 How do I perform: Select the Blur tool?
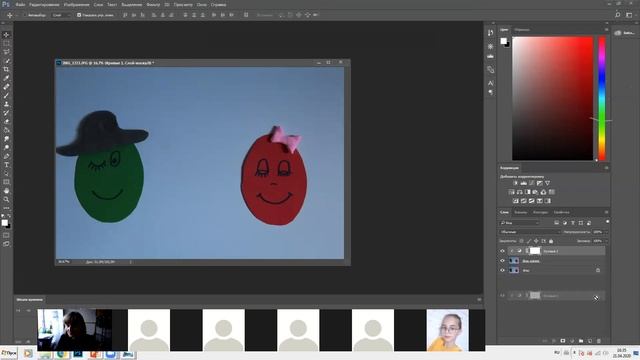(x=6, y=139)
